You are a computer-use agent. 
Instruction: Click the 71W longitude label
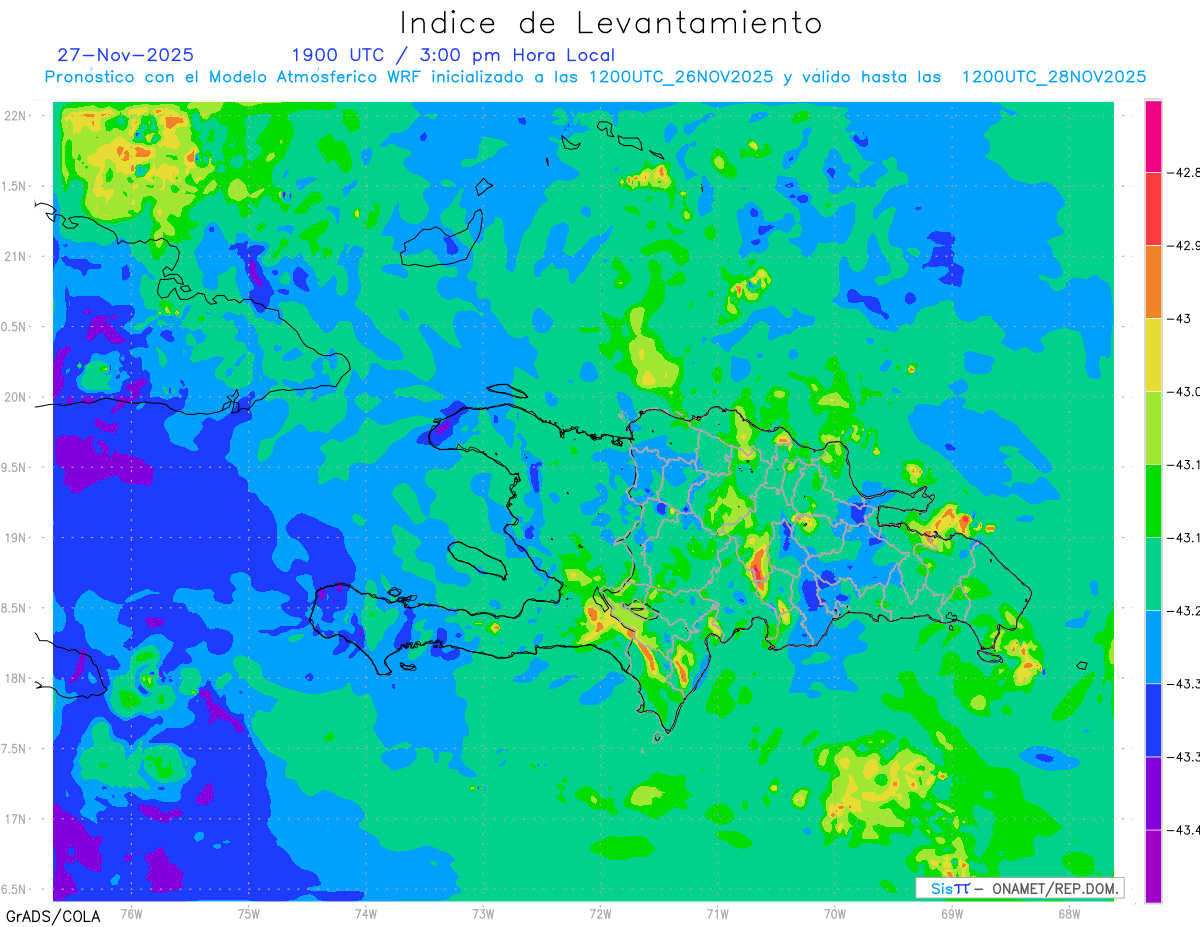717,914
